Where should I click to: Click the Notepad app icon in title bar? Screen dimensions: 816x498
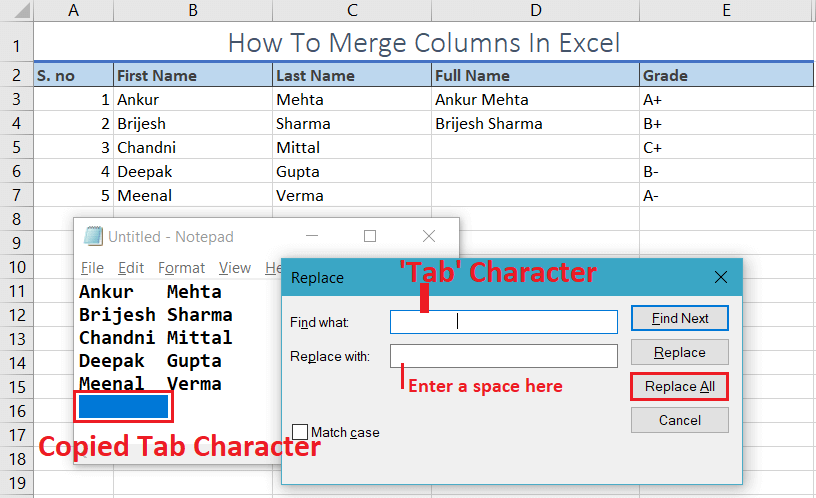(x=93, y=237)
